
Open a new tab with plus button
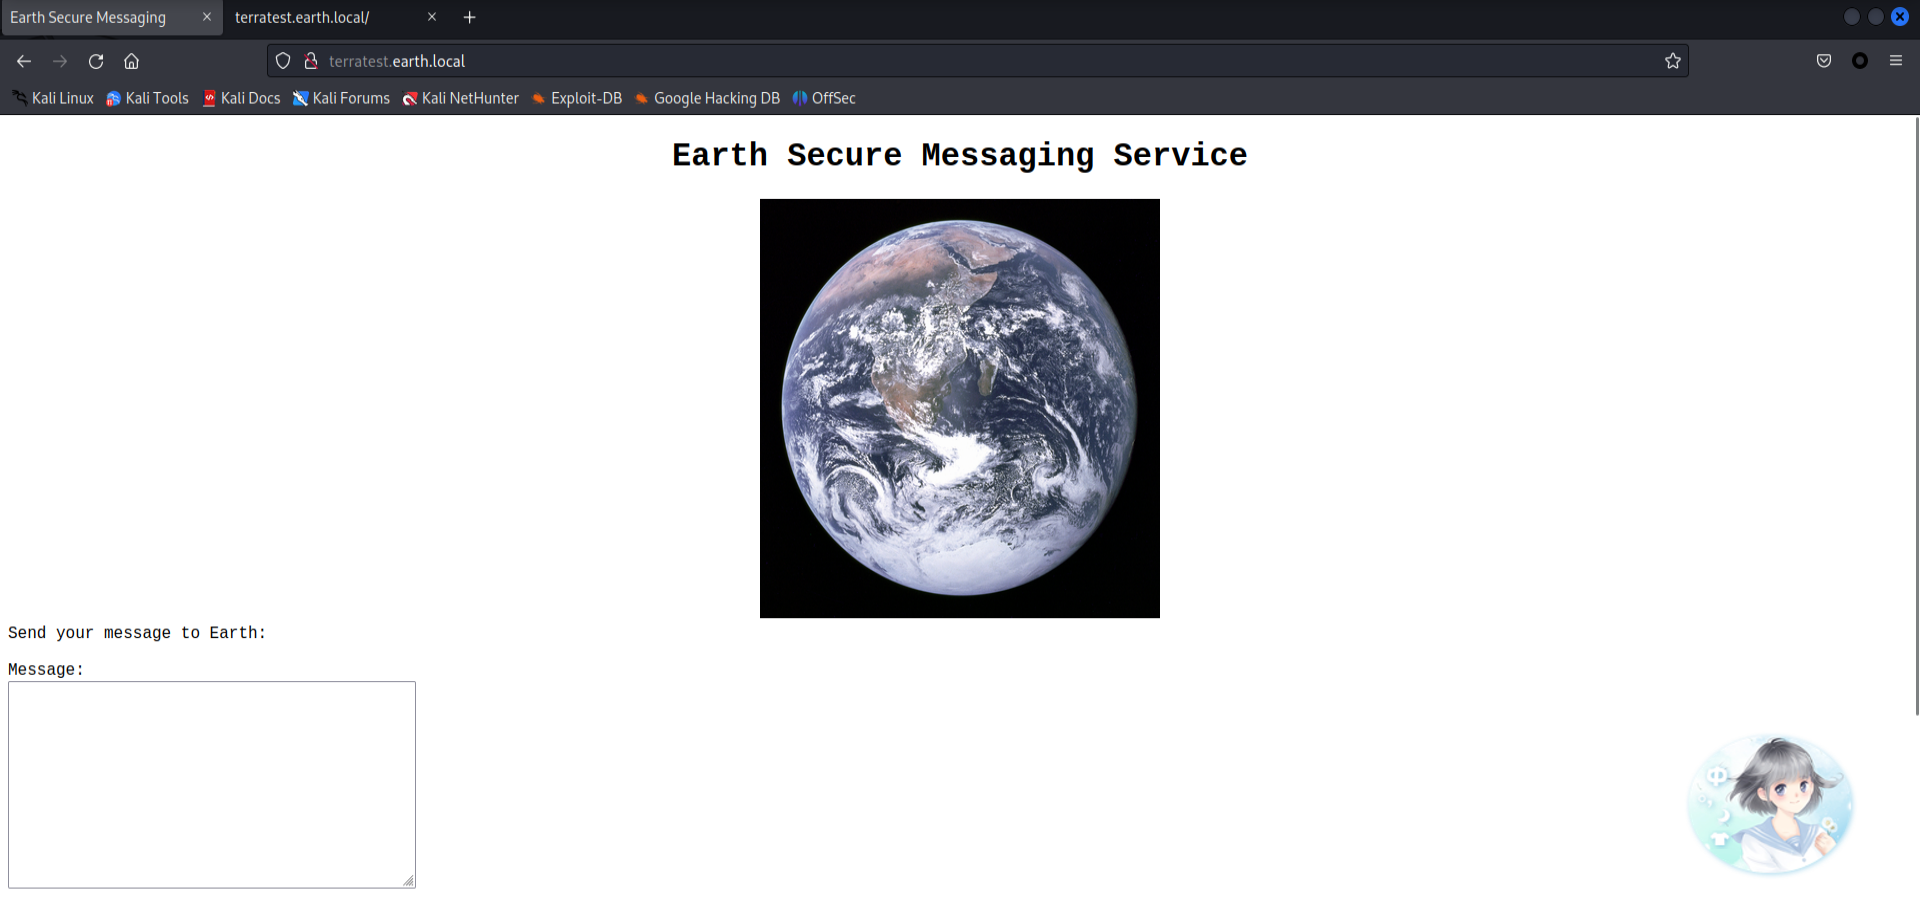pyautogui.click(x=469, y=17)
